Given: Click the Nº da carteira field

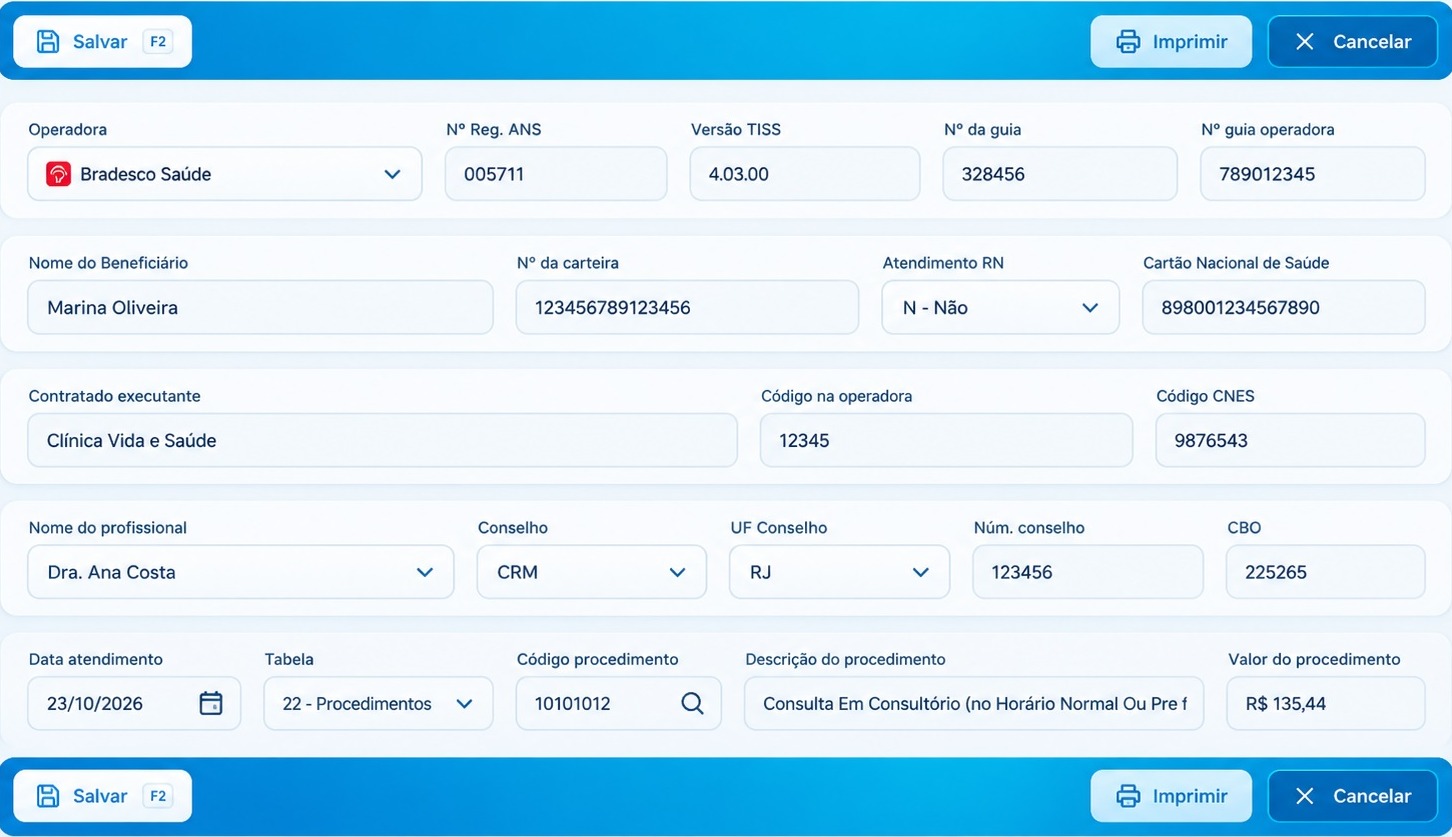Looking at the screenshot, I should (687, 308).
